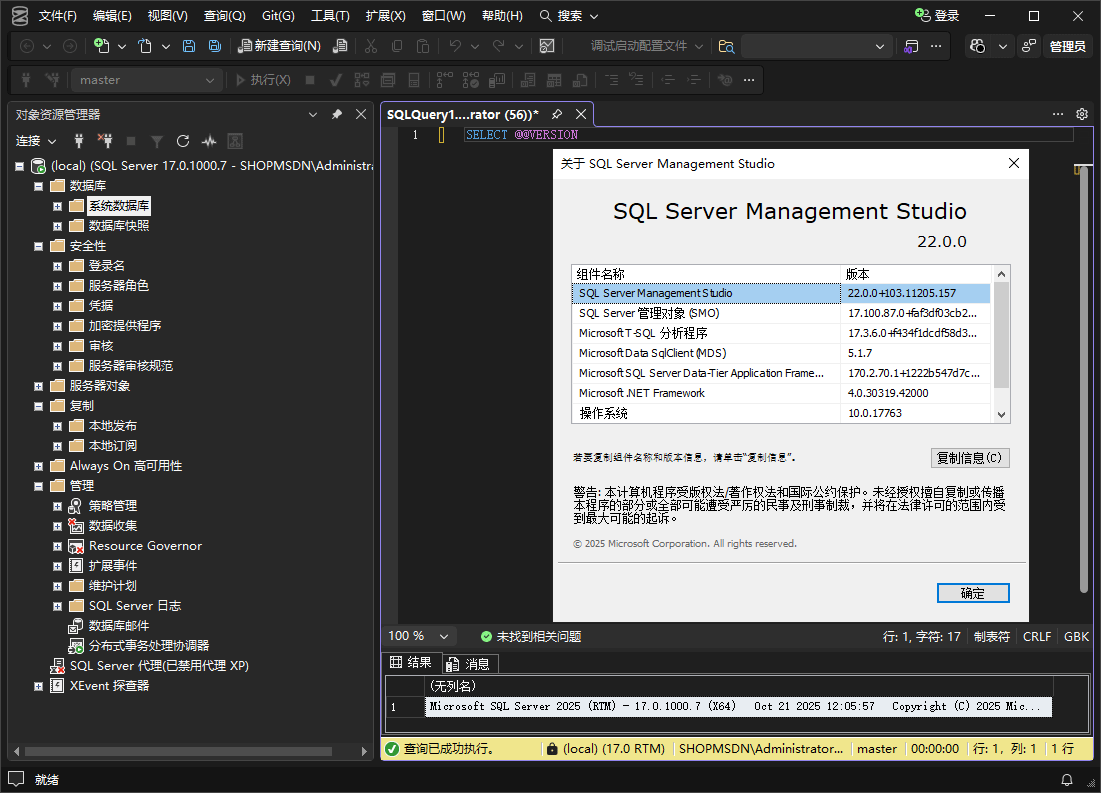
Task: Click 确定 to close the About dialog
Action: 972,593
